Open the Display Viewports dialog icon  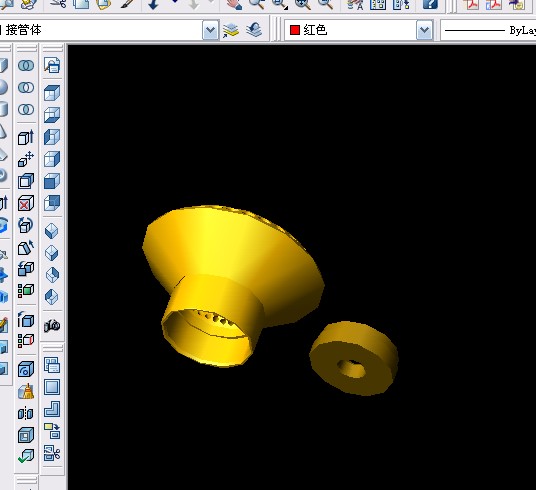point(52,365)
